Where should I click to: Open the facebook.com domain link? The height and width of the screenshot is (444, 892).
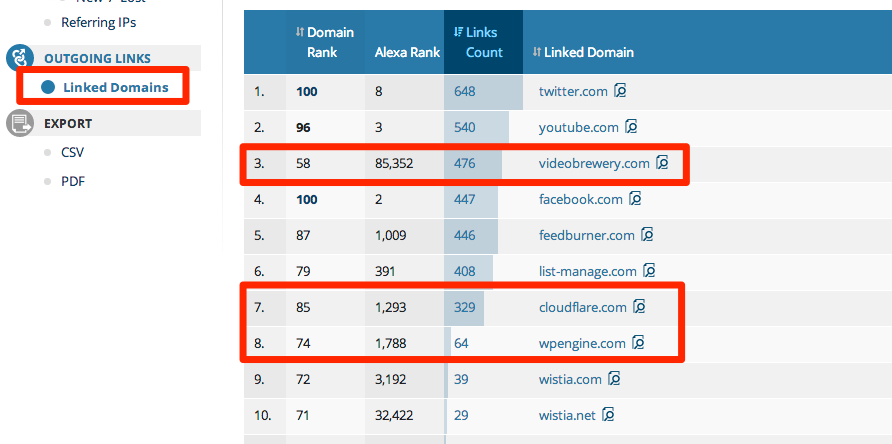581,199
